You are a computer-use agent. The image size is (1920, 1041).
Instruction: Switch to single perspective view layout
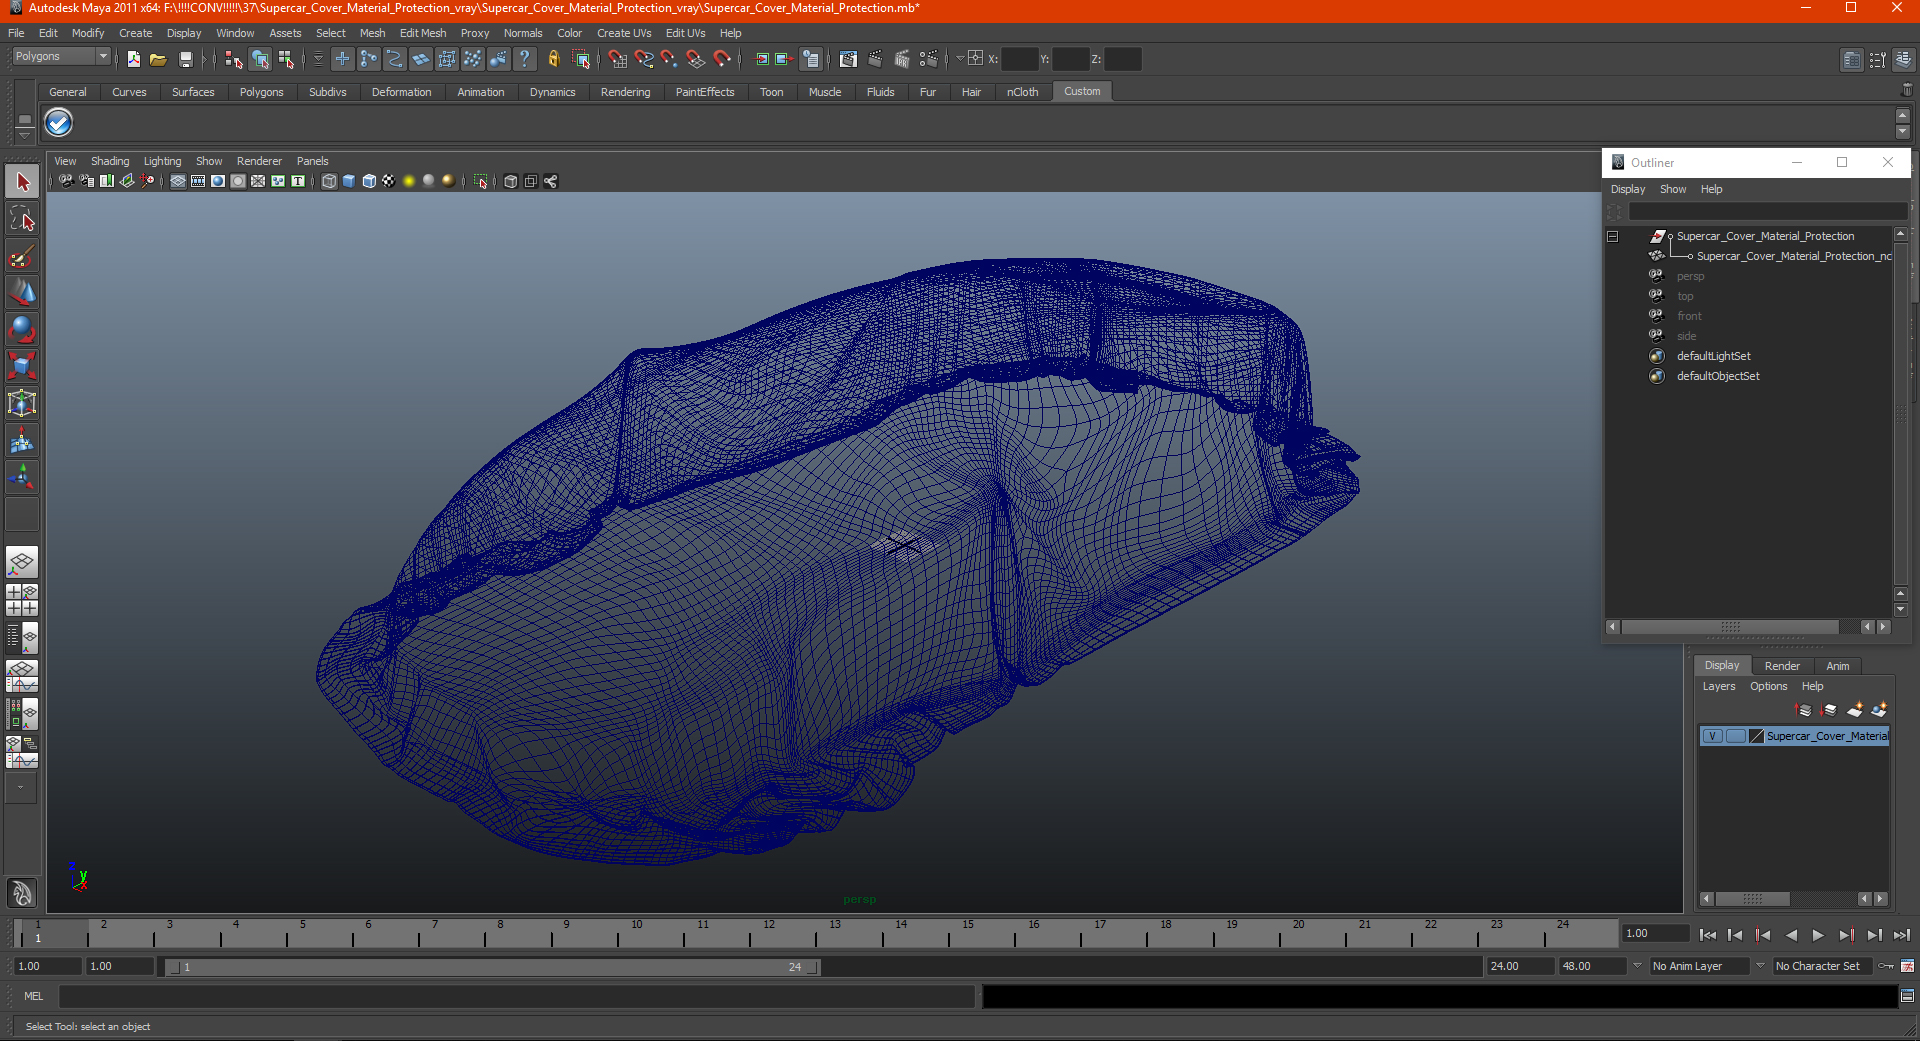click(x=22, y=562)
